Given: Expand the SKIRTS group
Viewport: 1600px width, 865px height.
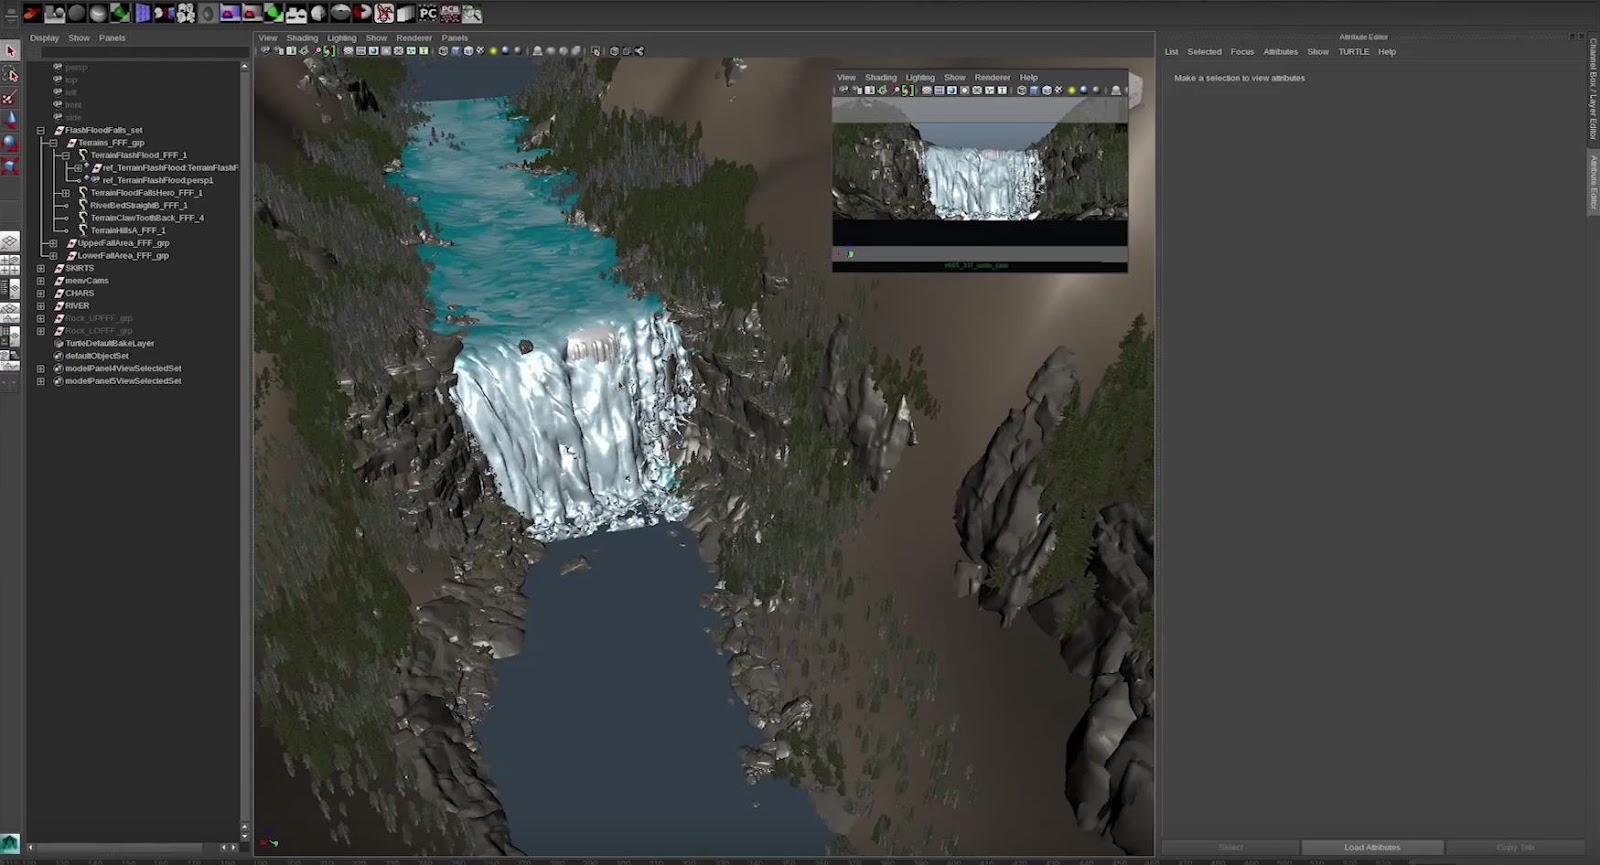Looking at the screenshot, I should pos(41,268).
